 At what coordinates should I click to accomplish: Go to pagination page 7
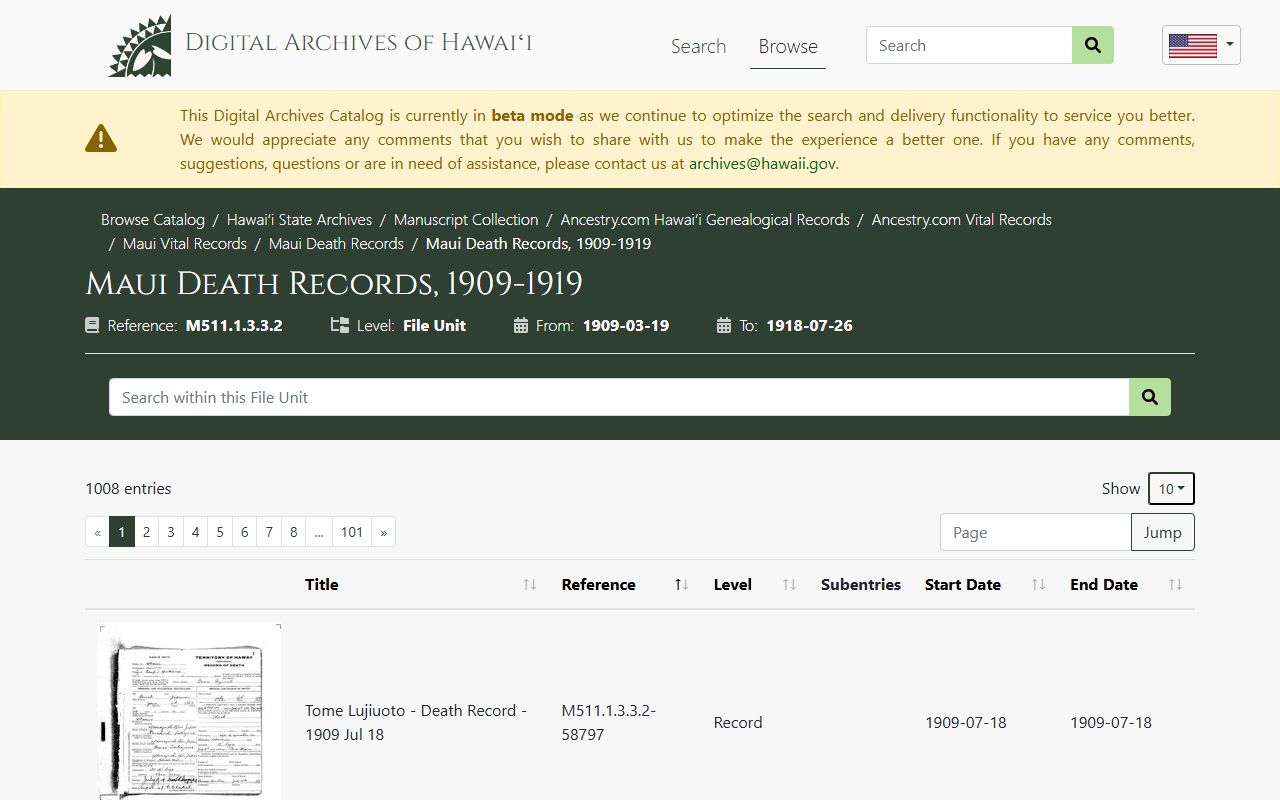(x=269, y=532)
